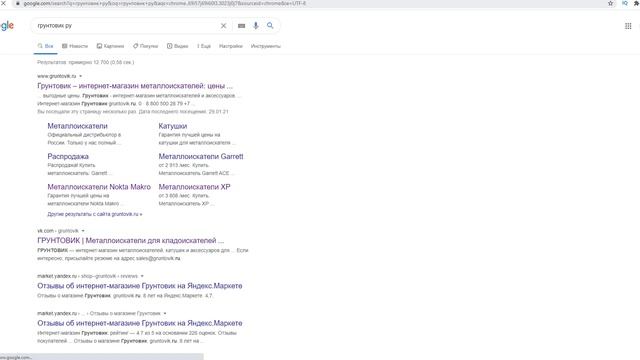Bookmark this page with star icon
The image size is (640, 360).
611,3
